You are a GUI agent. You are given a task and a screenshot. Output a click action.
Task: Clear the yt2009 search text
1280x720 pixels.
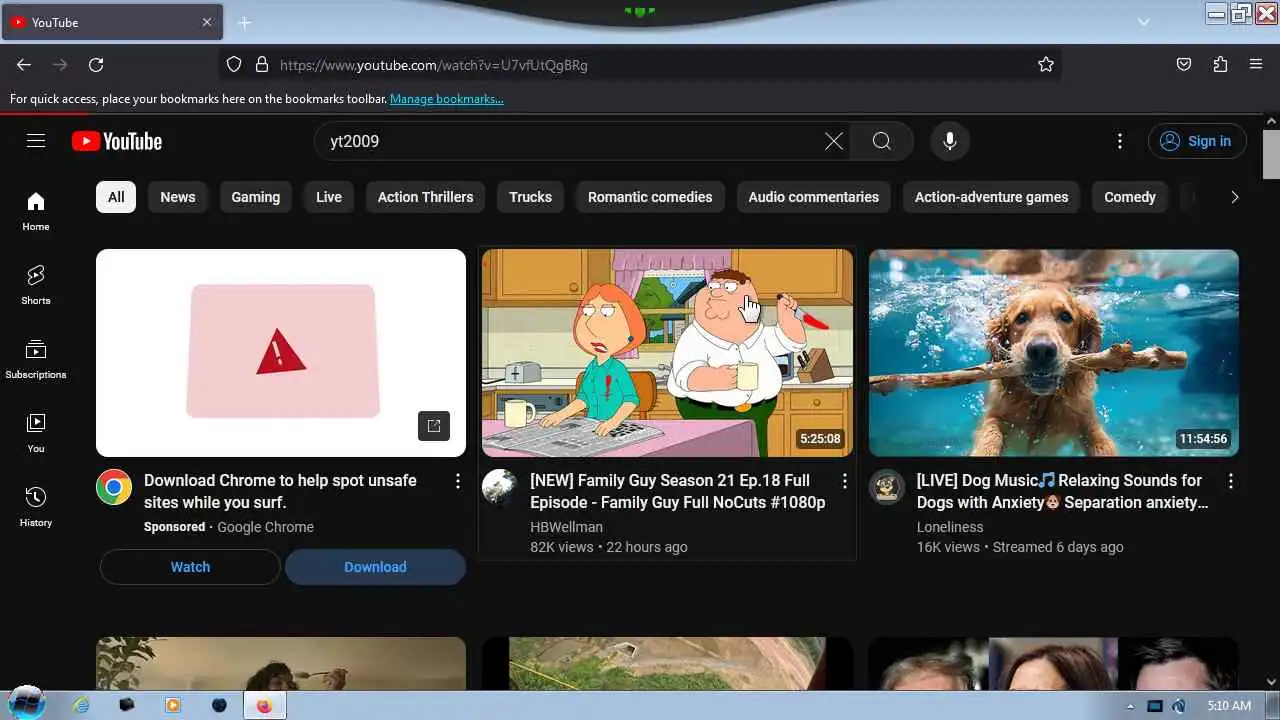tap(834, 141)
